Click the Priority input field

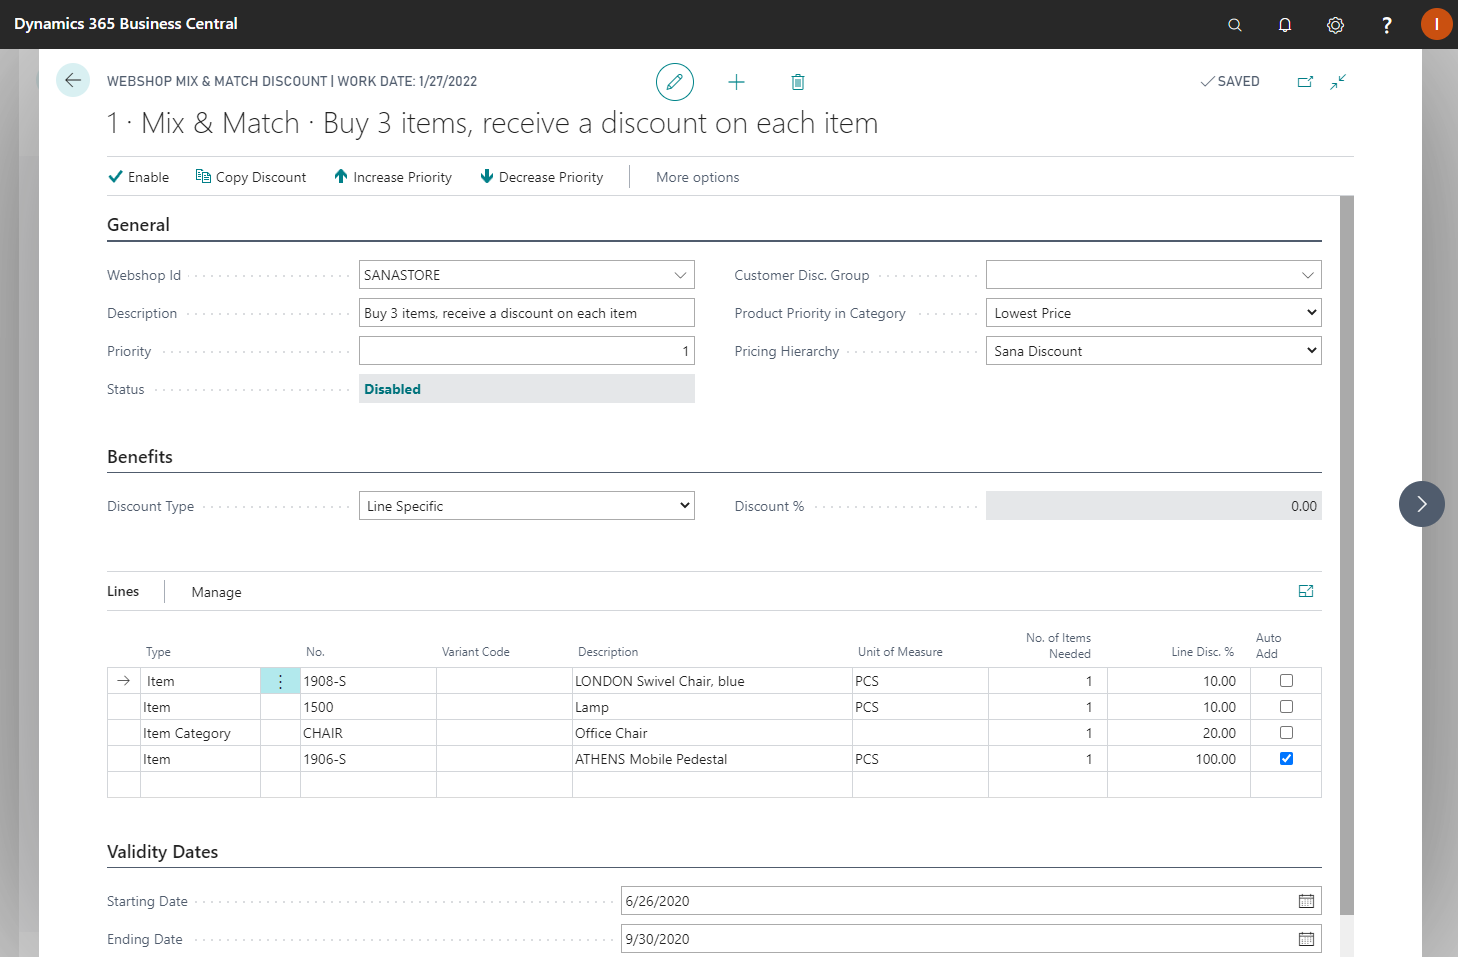point(526,351)
